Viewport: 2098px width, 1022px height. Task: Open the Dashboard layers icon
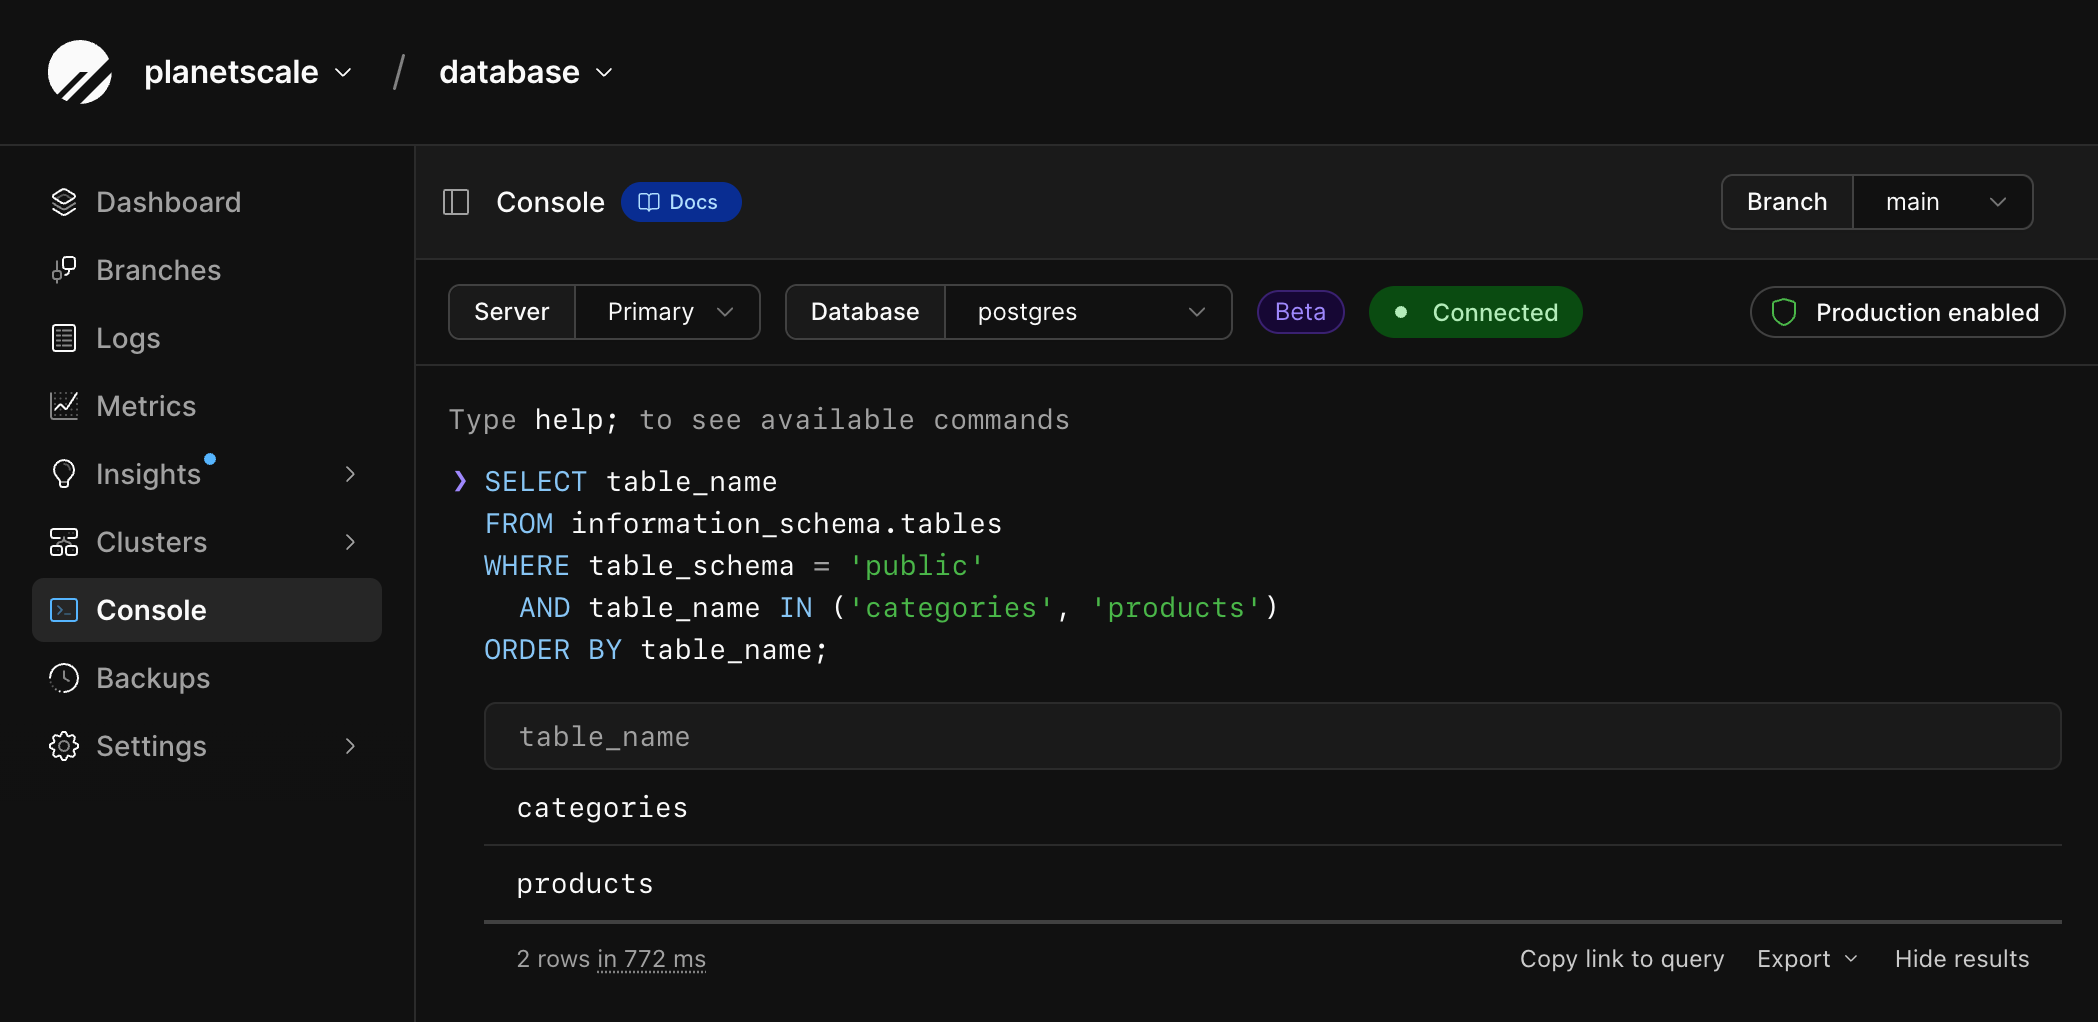(64, 202)
